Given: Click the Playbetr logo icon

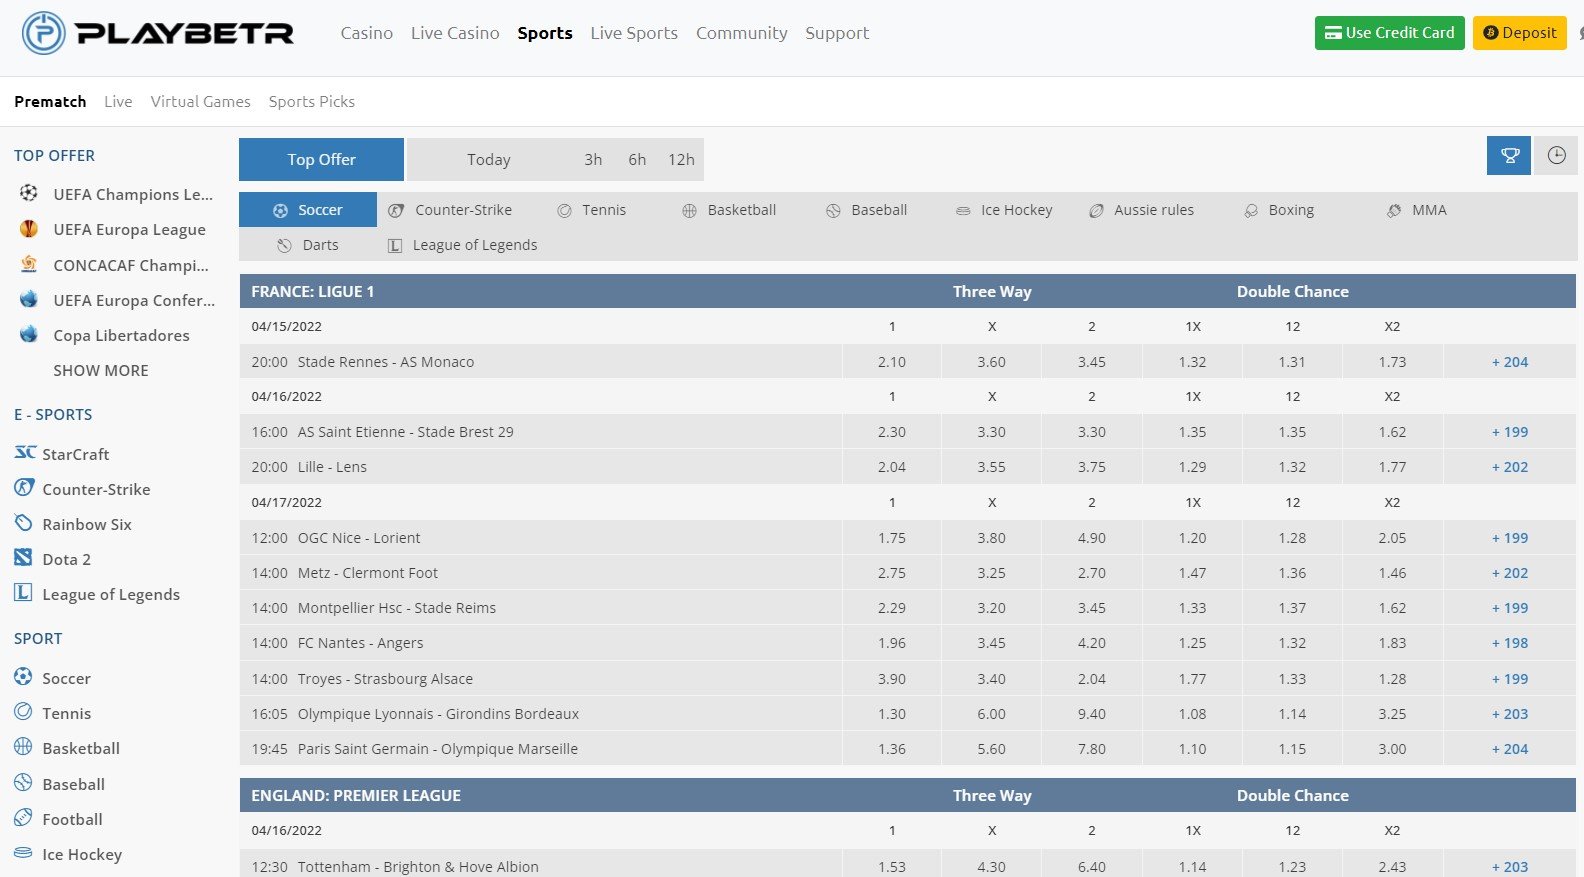Looking at the screenshot, I should (x=43, y=33).
